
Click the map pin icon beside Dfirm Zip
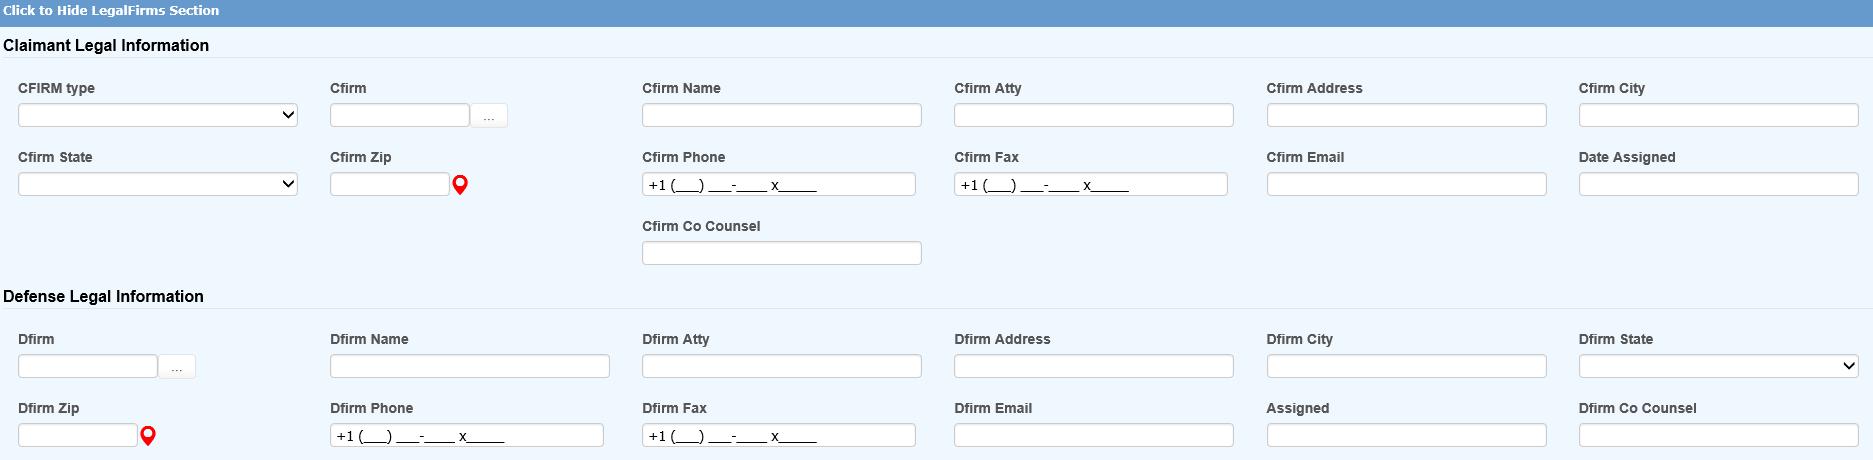tap(148, 436)
